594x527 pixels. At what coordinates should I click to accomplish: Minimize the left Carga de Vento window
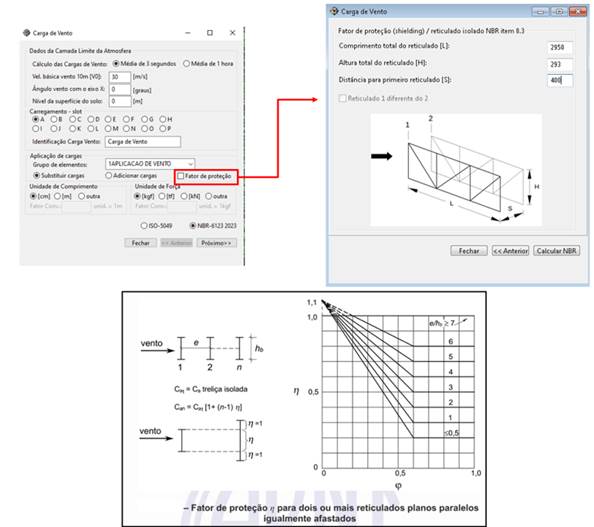tap(188, 33)
